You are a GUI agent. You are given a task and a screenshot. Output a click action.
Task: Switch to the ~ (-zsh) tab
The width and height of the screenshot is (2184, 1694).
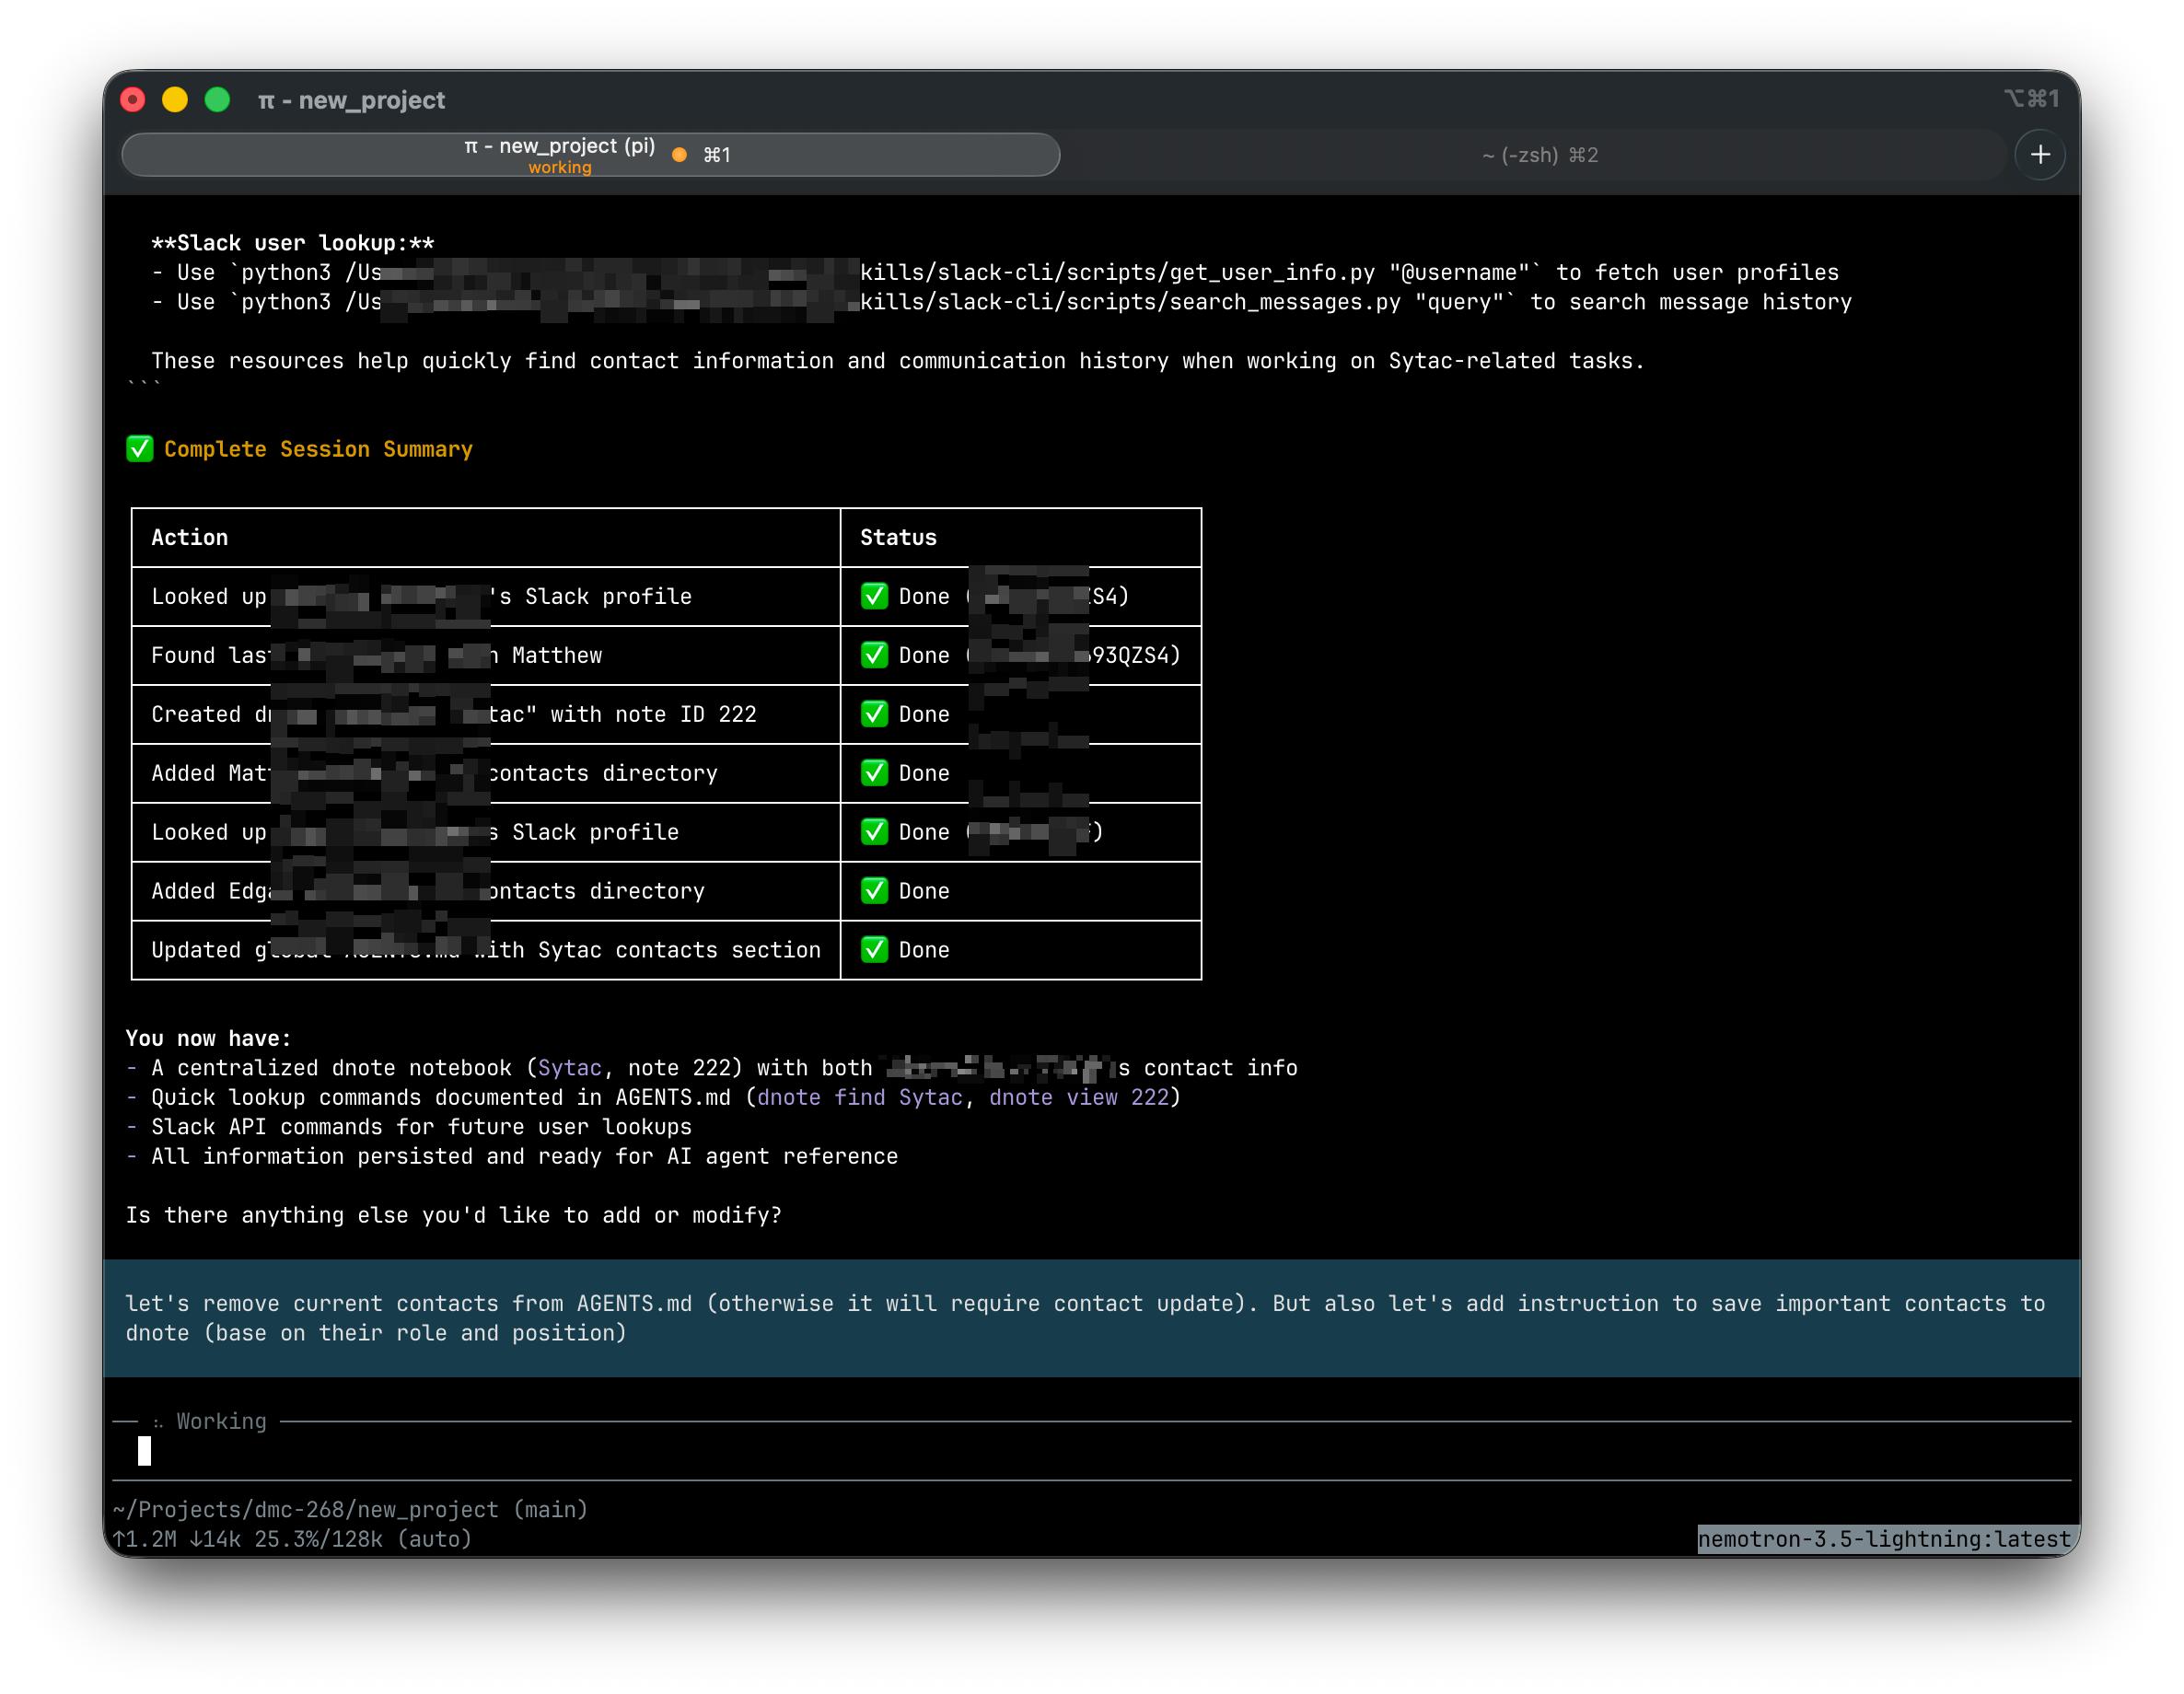click(1539, 155)
